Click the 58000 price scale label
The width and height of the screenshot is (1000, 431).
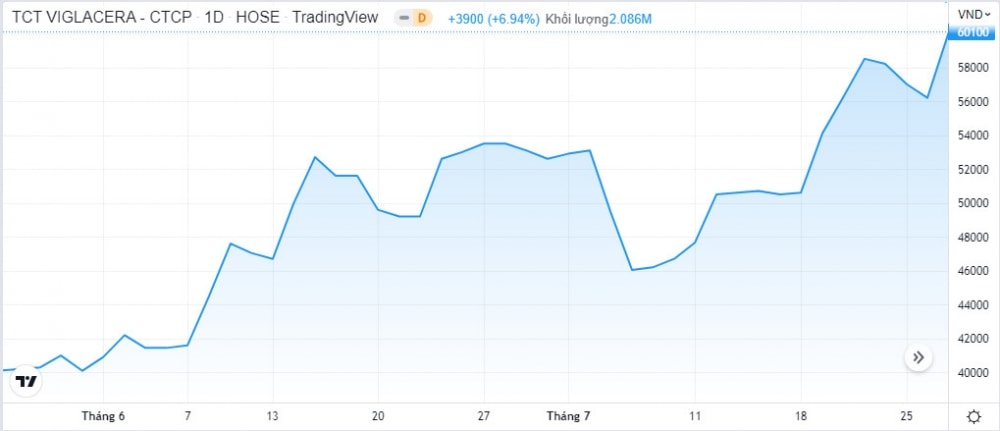point(973,67)
